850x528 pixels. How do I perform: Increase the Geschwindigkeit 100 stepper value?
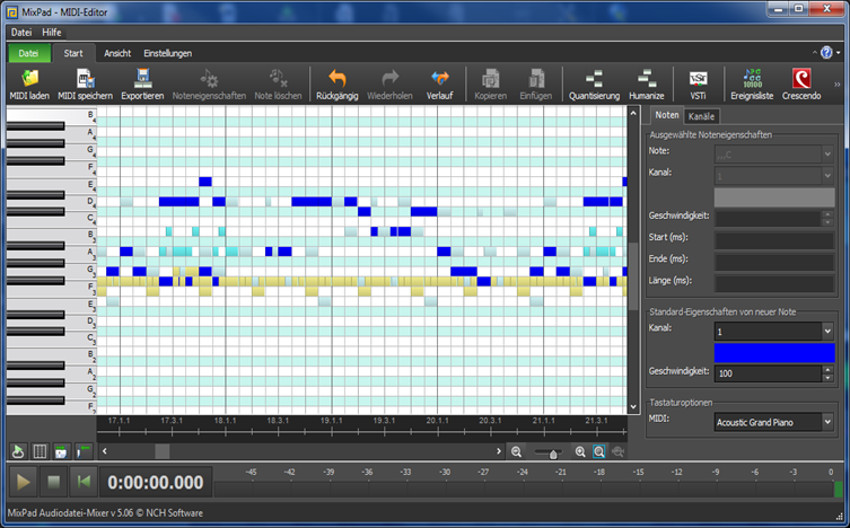[827, 370]
